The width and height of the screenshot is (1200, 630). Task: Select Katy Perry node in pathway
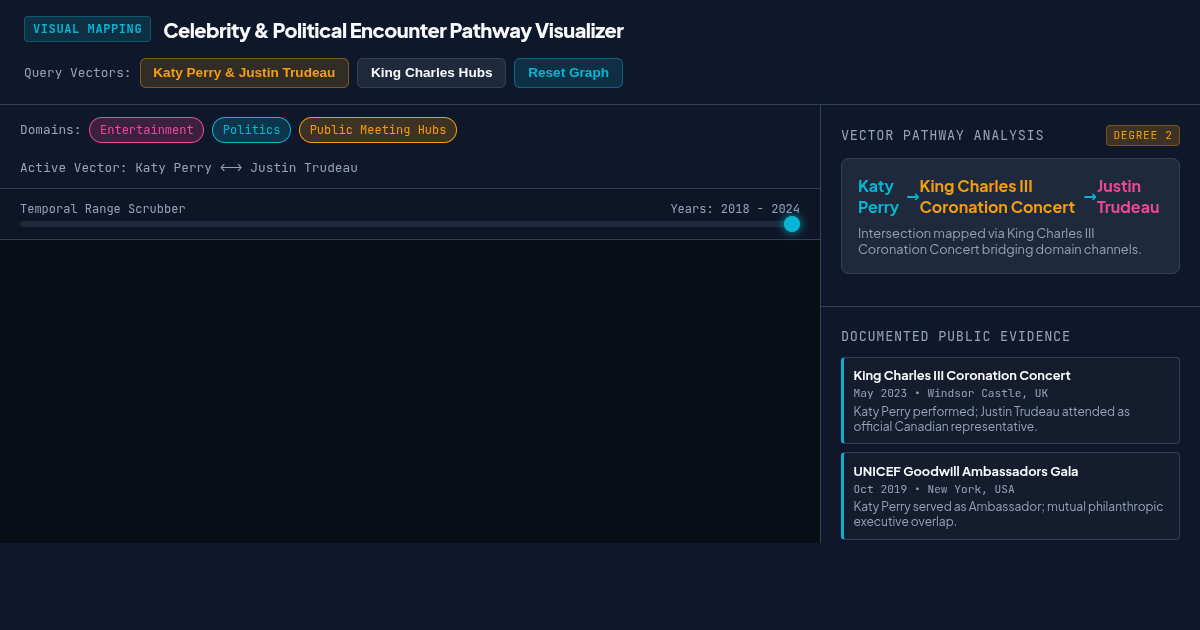click(x=879, y=197)
